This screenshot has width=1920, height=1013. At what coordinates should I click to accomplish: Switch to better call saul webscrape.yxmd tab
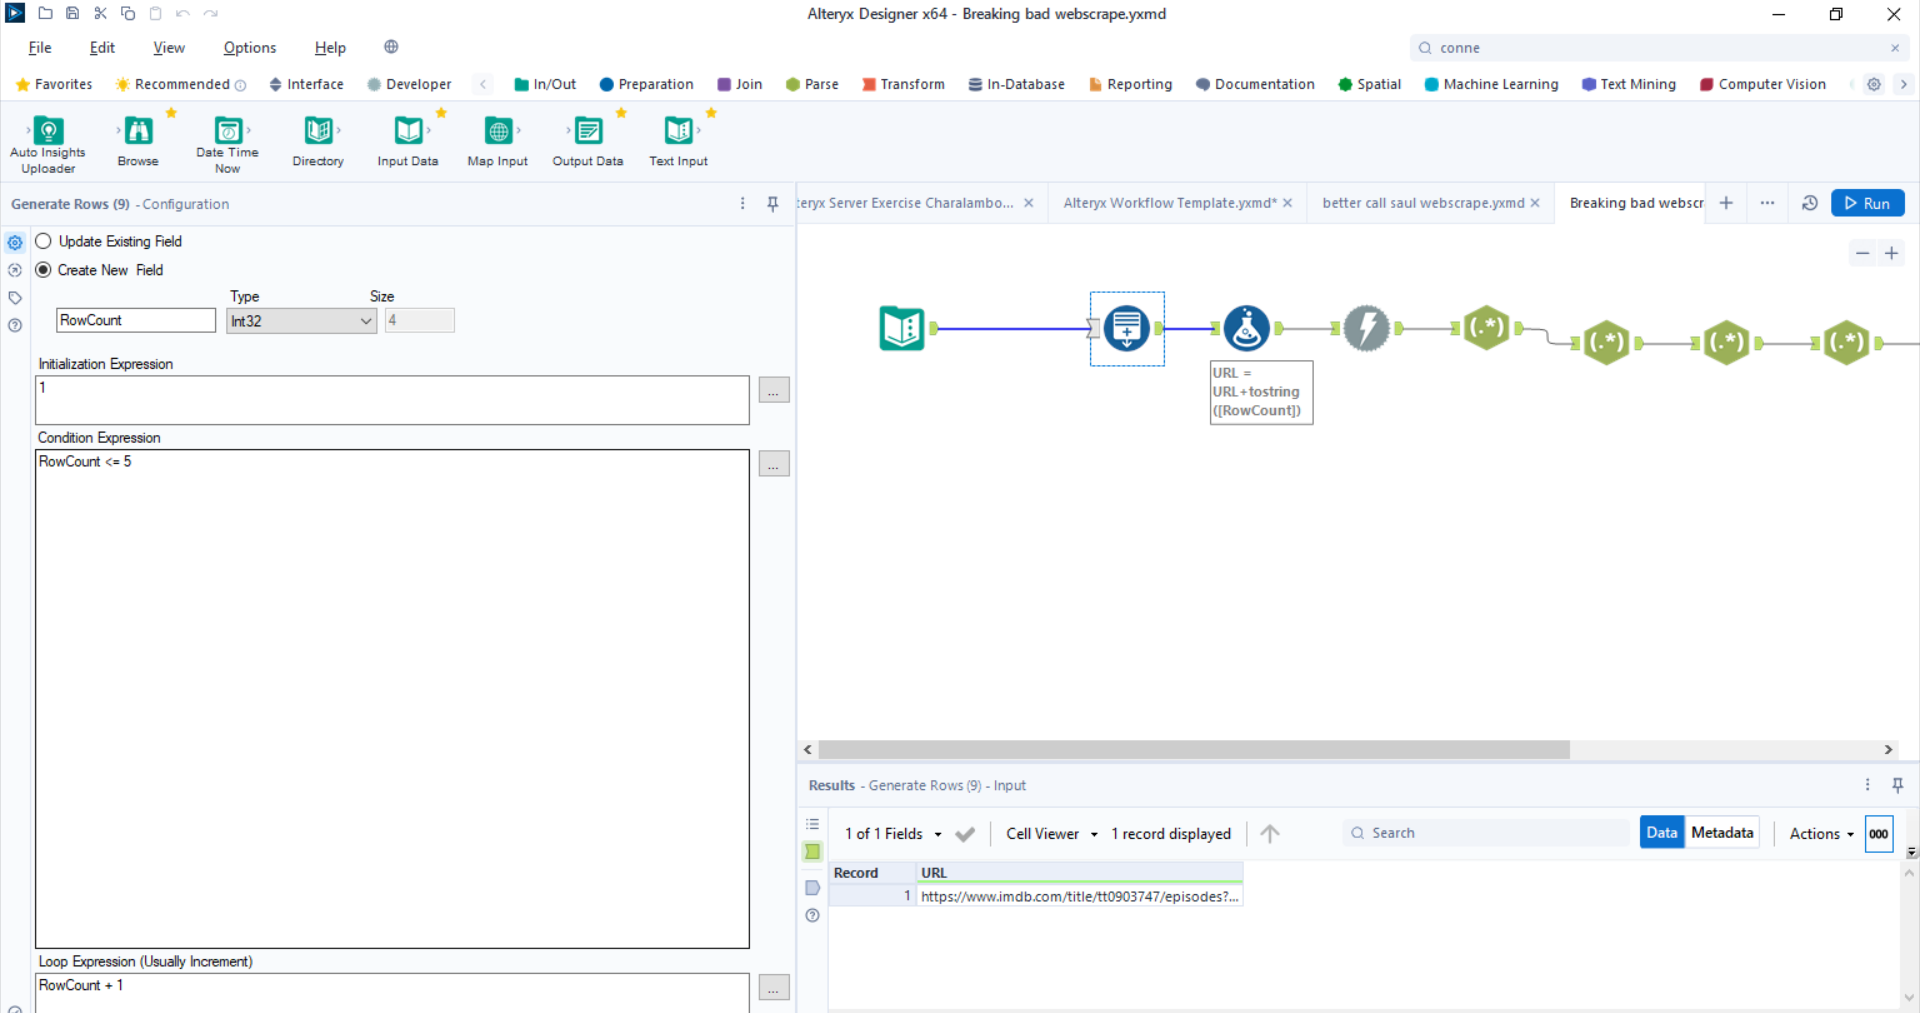[x=1423, y=203]
